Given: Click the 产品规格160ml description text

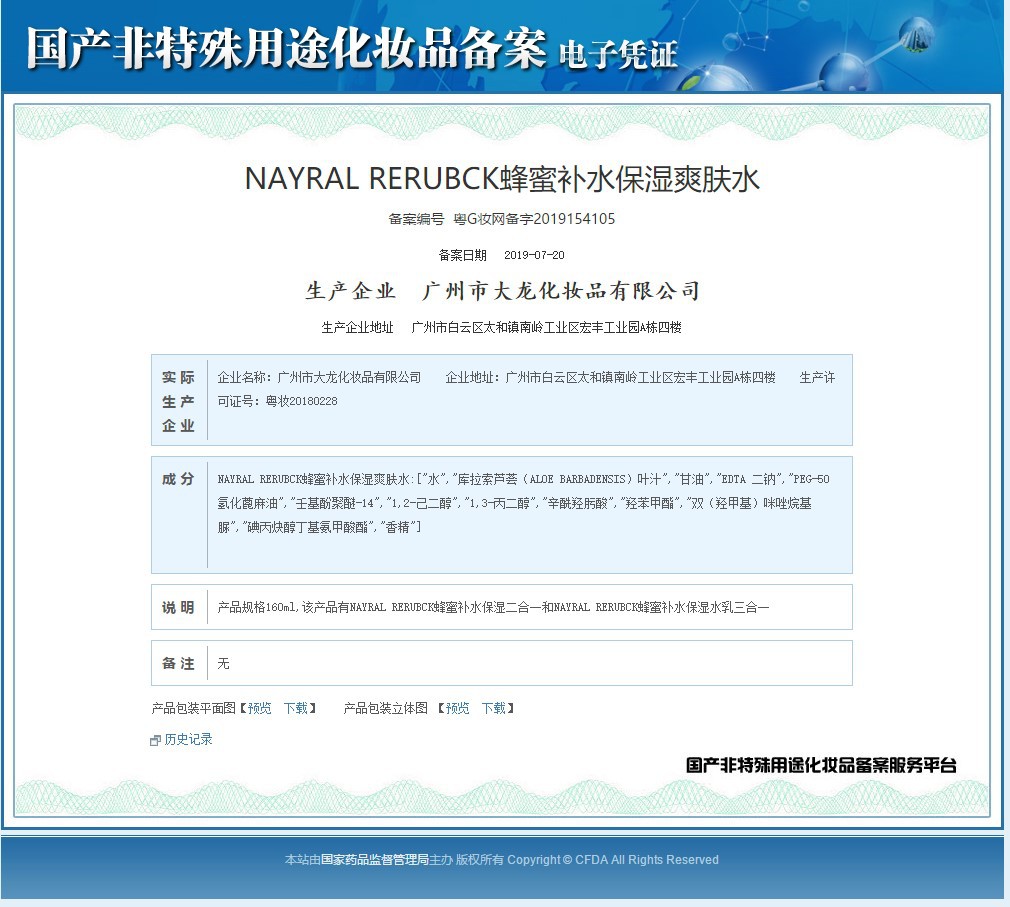Looking at the screenshot, I should point(493,607).
